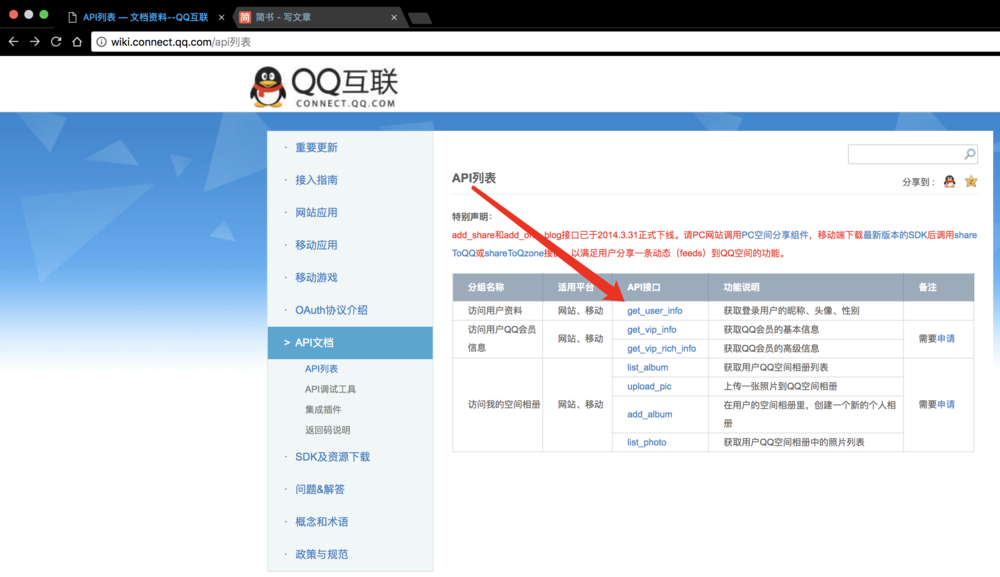The height and width of the screenshot is (577, 1000).
Task: Open 重要更新 in sidebar
Action: coord(316,147)
